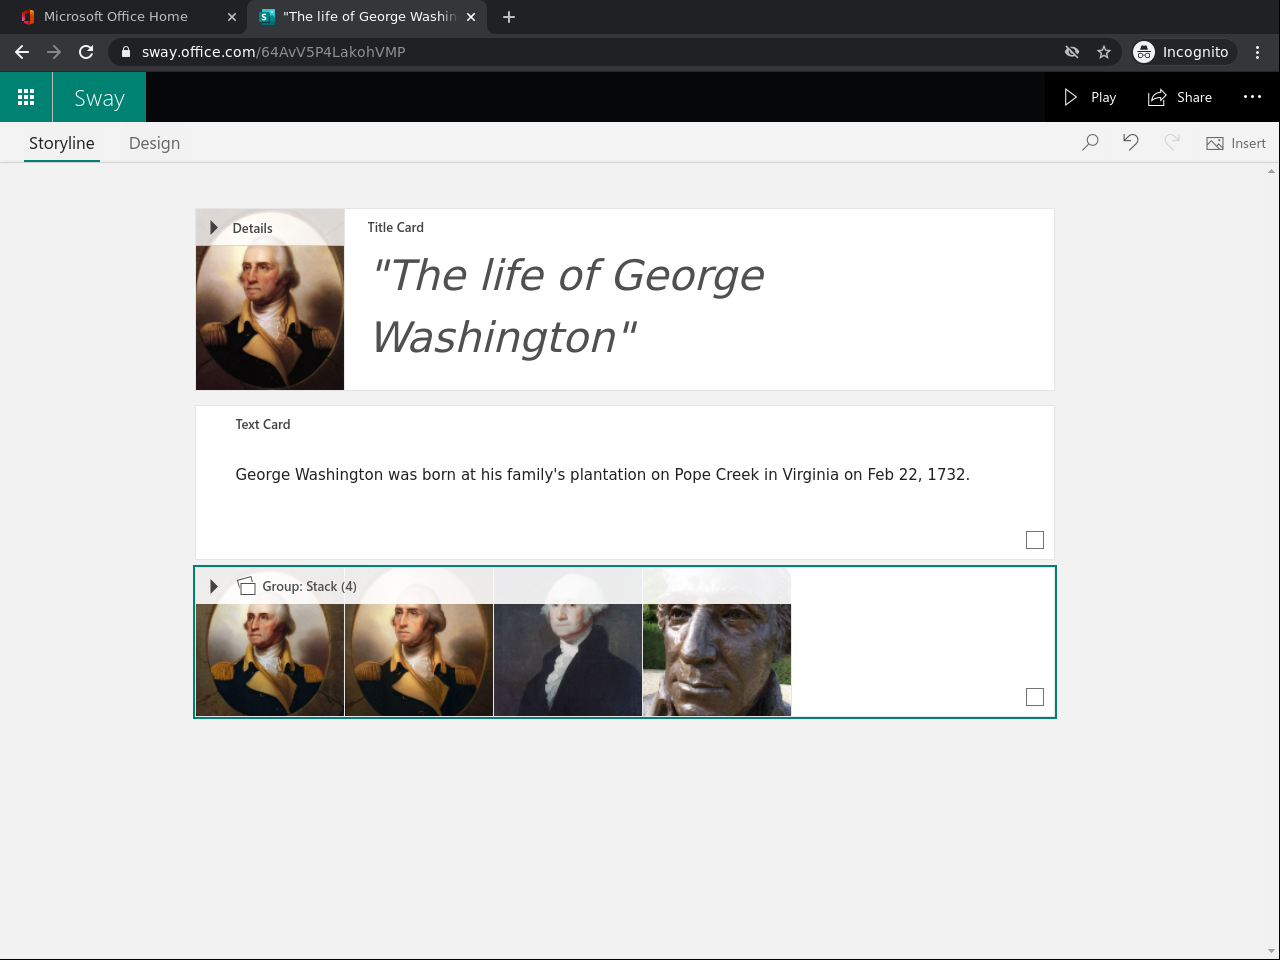Click the Group Stack type icon

246,586
